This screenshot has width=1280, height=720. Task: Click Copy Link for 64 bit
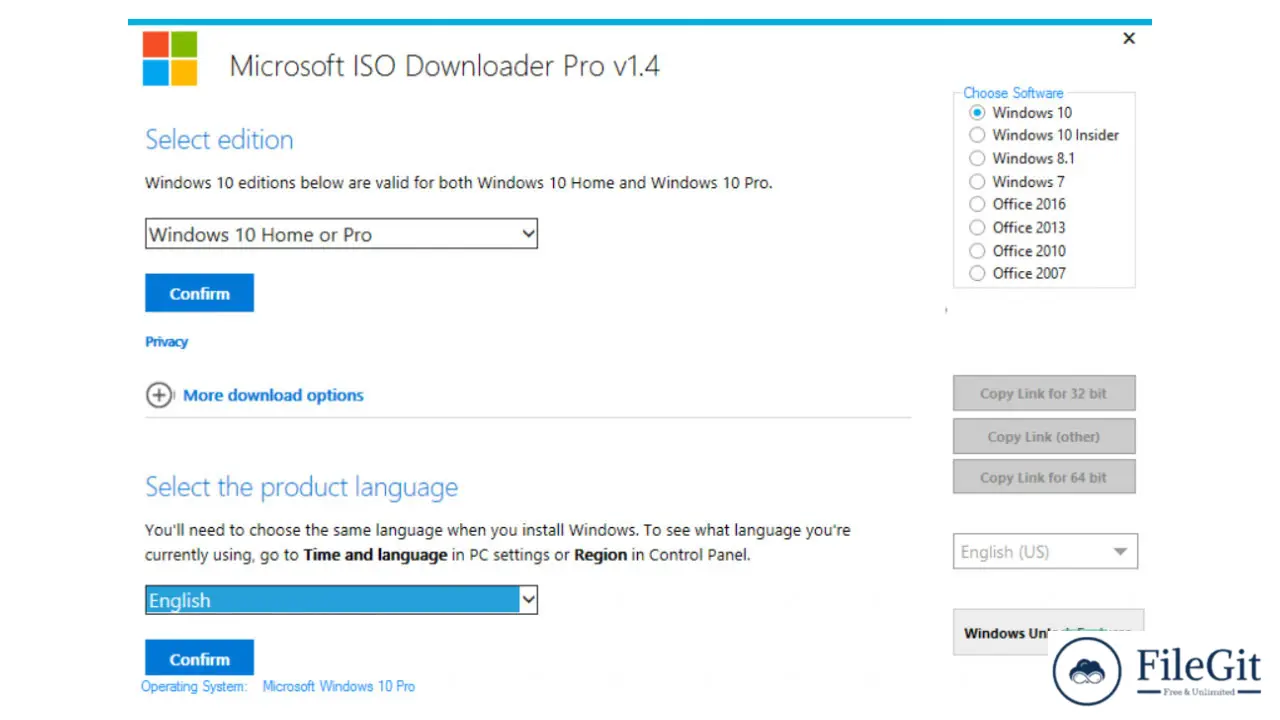pyautogui.click(x=1044, y=477)
